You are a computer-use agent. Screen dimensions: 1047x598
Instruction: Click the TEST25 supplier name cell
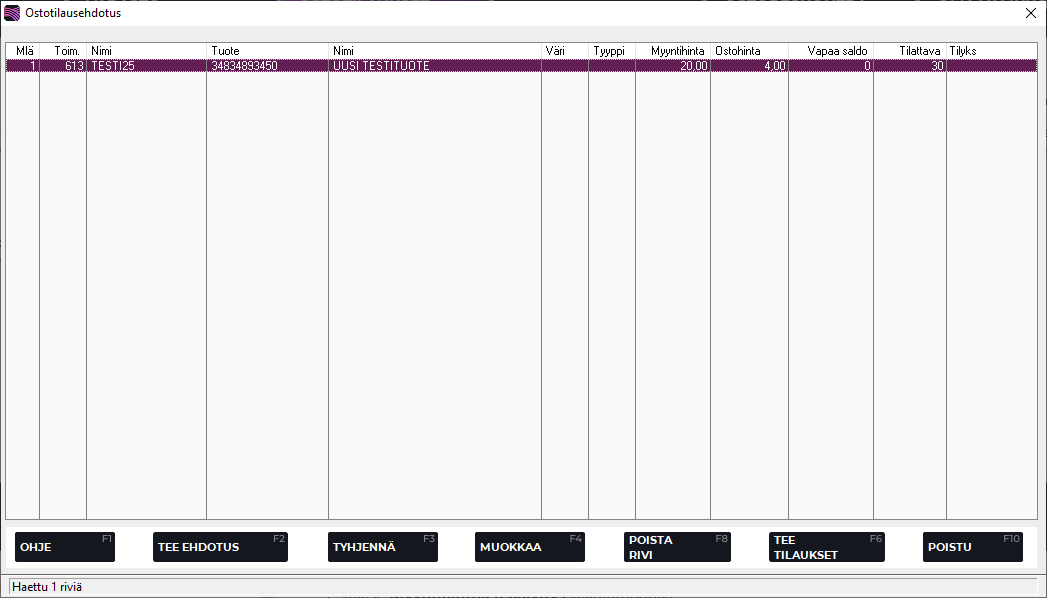tap(146, 66)
